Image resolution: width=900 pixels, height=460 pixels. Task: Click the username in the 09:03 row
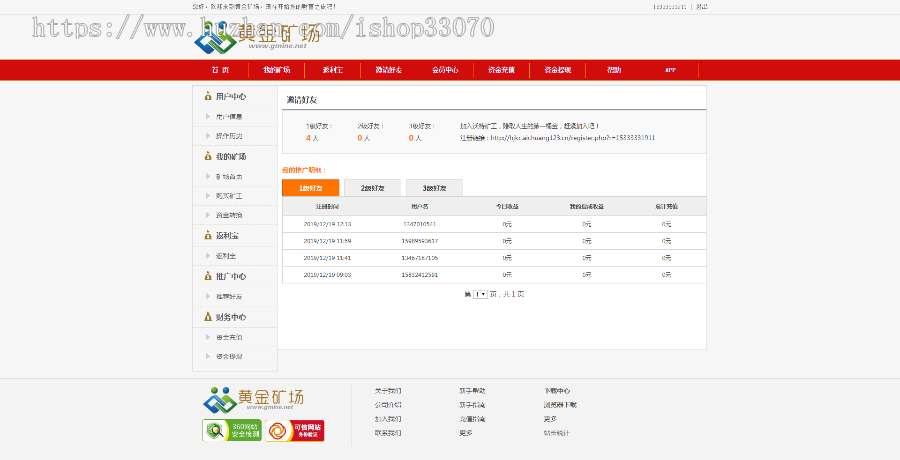420,275
